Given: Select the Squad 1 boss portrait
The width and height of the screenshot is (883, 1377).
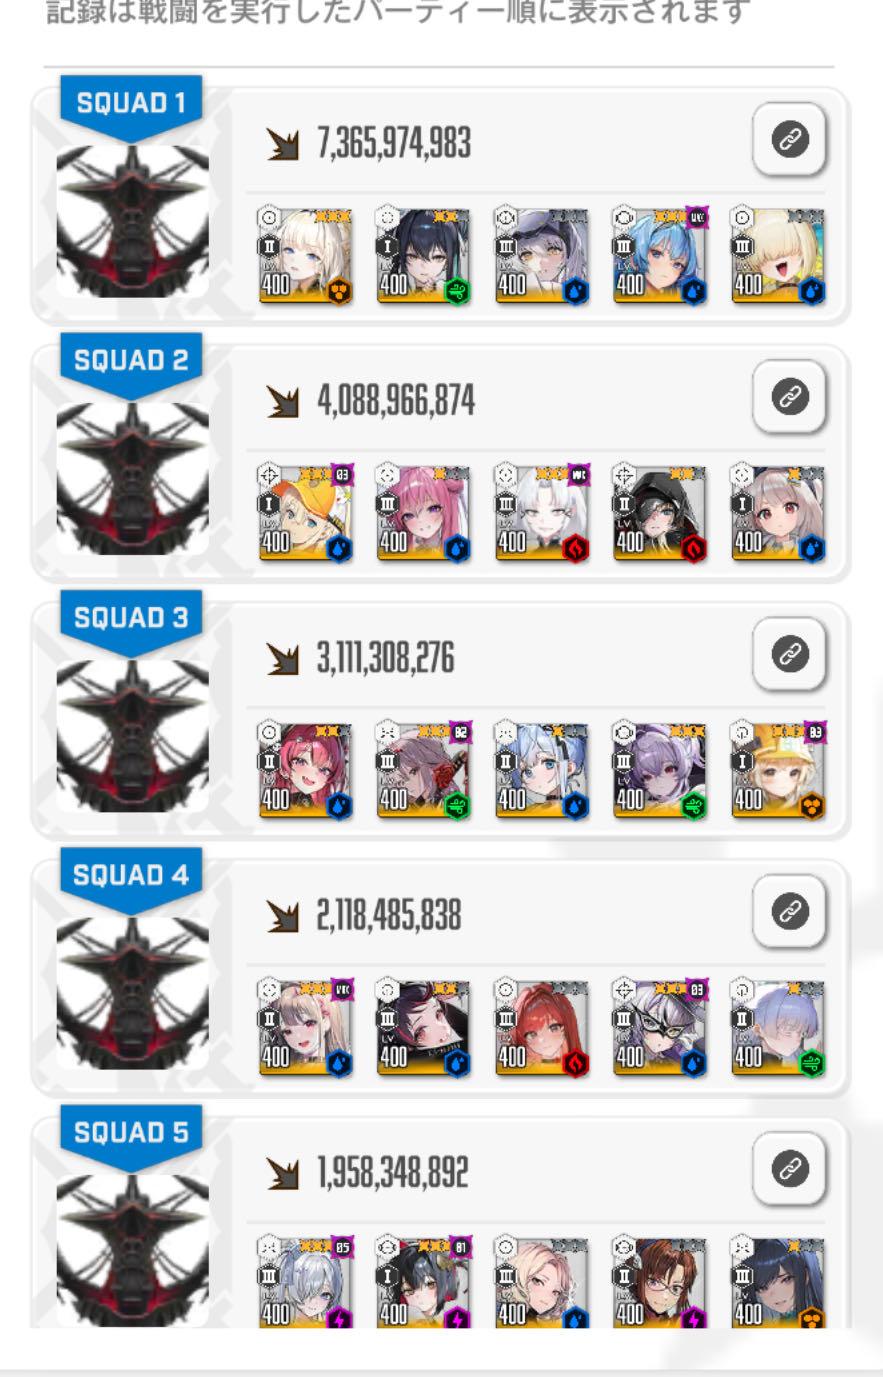Looking at the screenshot, I should click(x=132, y=221).
